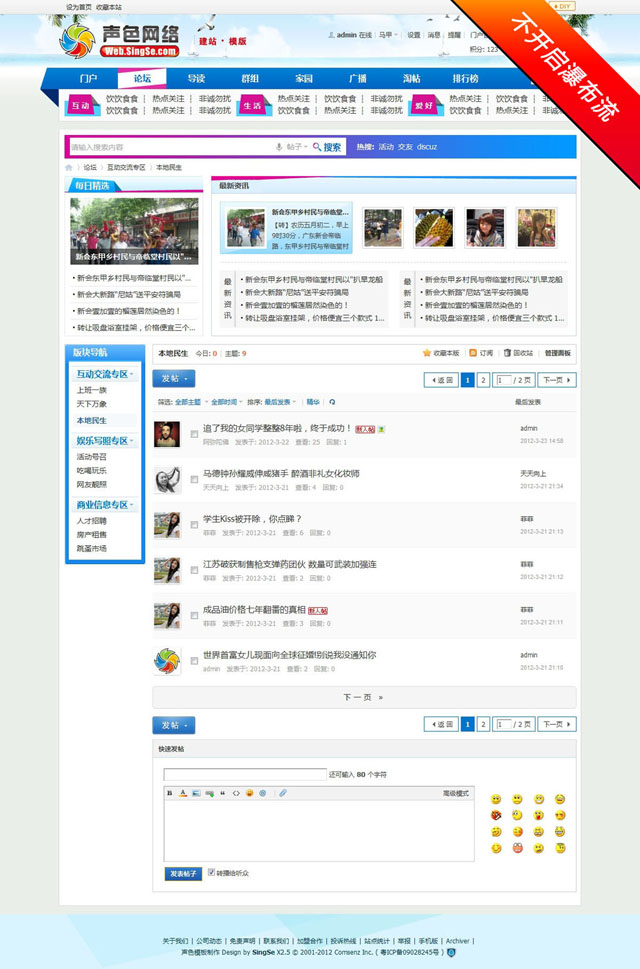
Task: Click the 管理面板 link
Action: pos(558,353)
